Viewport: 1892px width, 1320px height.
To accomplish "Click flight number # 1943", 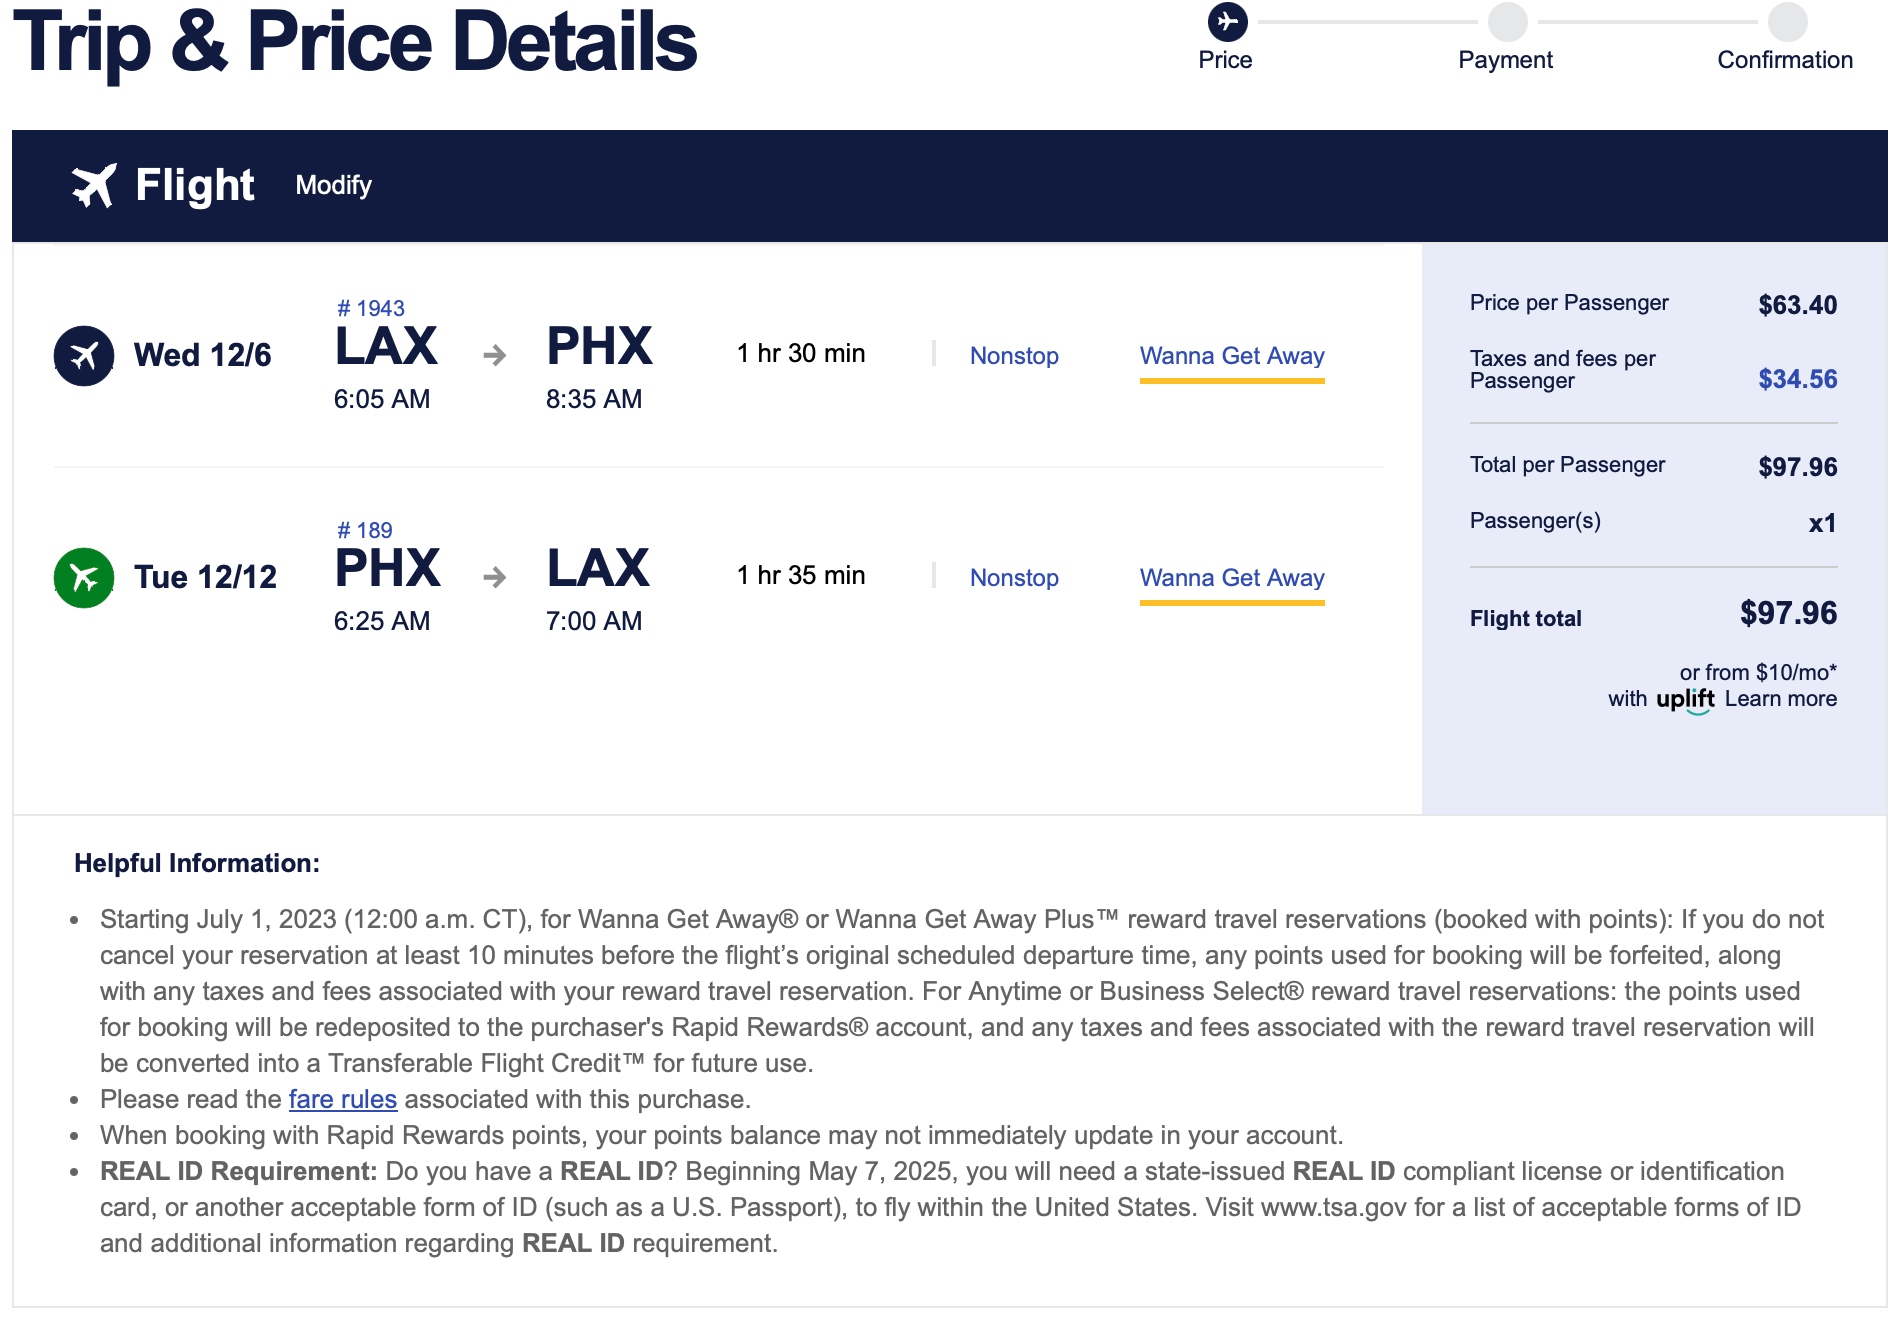I will (x=371, y=308).
